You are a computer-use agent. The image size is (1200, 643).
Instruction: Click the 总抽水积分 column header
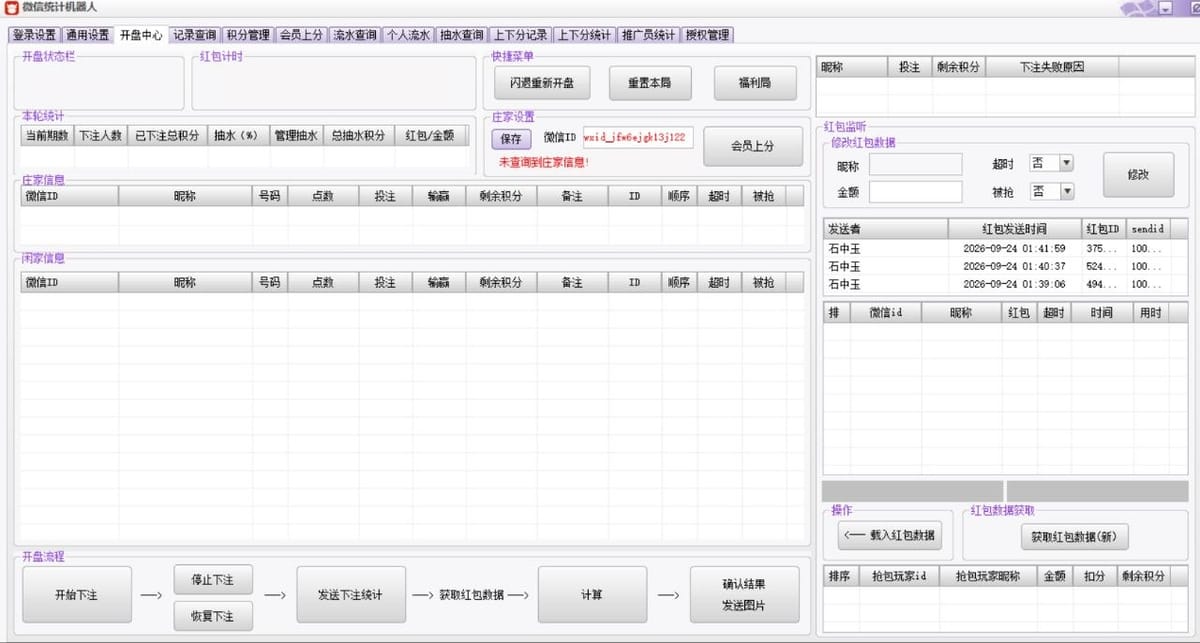[x=359, y=136]
